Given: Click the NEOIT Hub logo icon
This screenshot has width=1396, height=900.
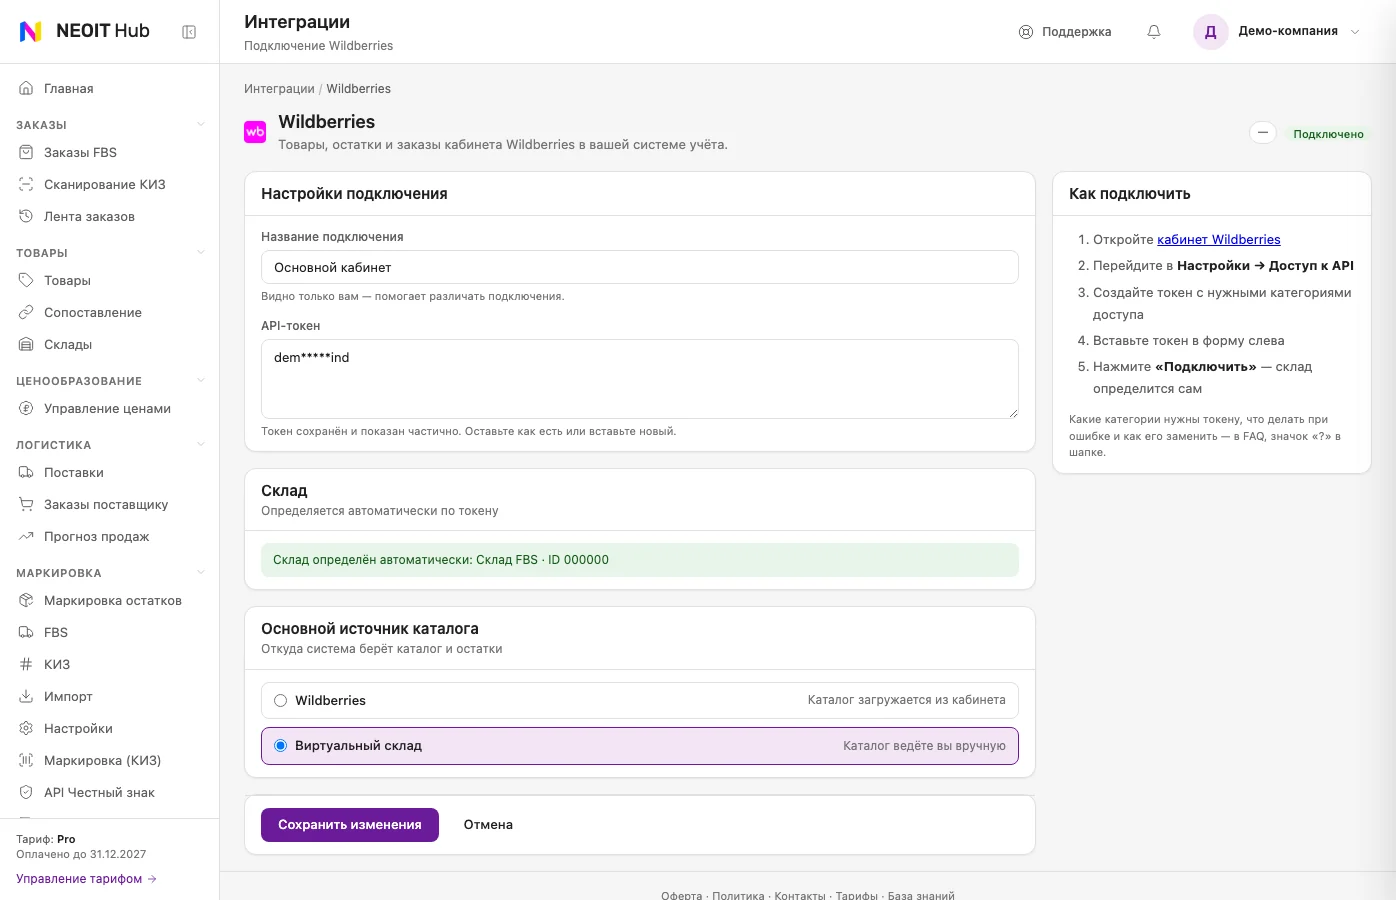Looking at the screenshot, I should pos(31,31).
